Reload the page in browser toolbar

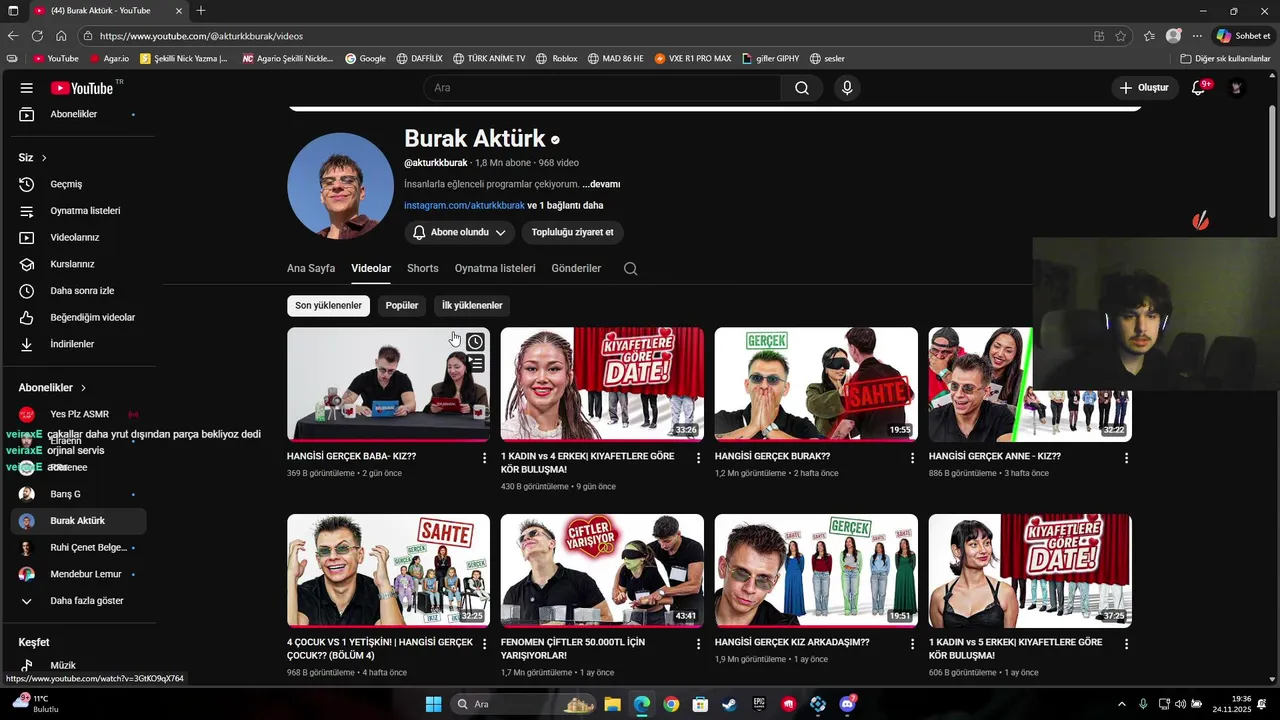coord(37,36)
